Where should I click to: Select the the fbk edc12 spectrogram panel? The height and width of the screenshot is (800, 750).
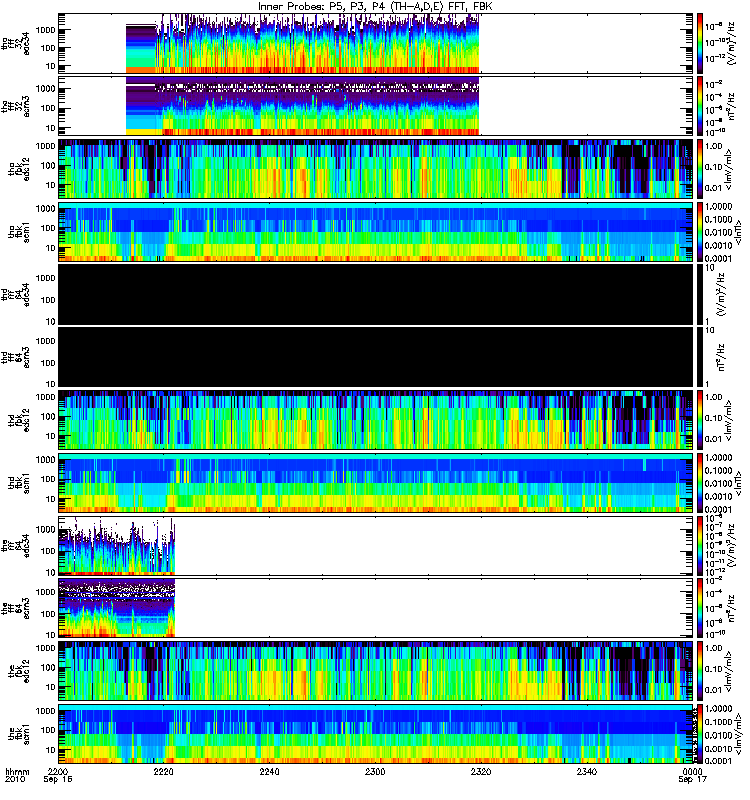[376, 671]
